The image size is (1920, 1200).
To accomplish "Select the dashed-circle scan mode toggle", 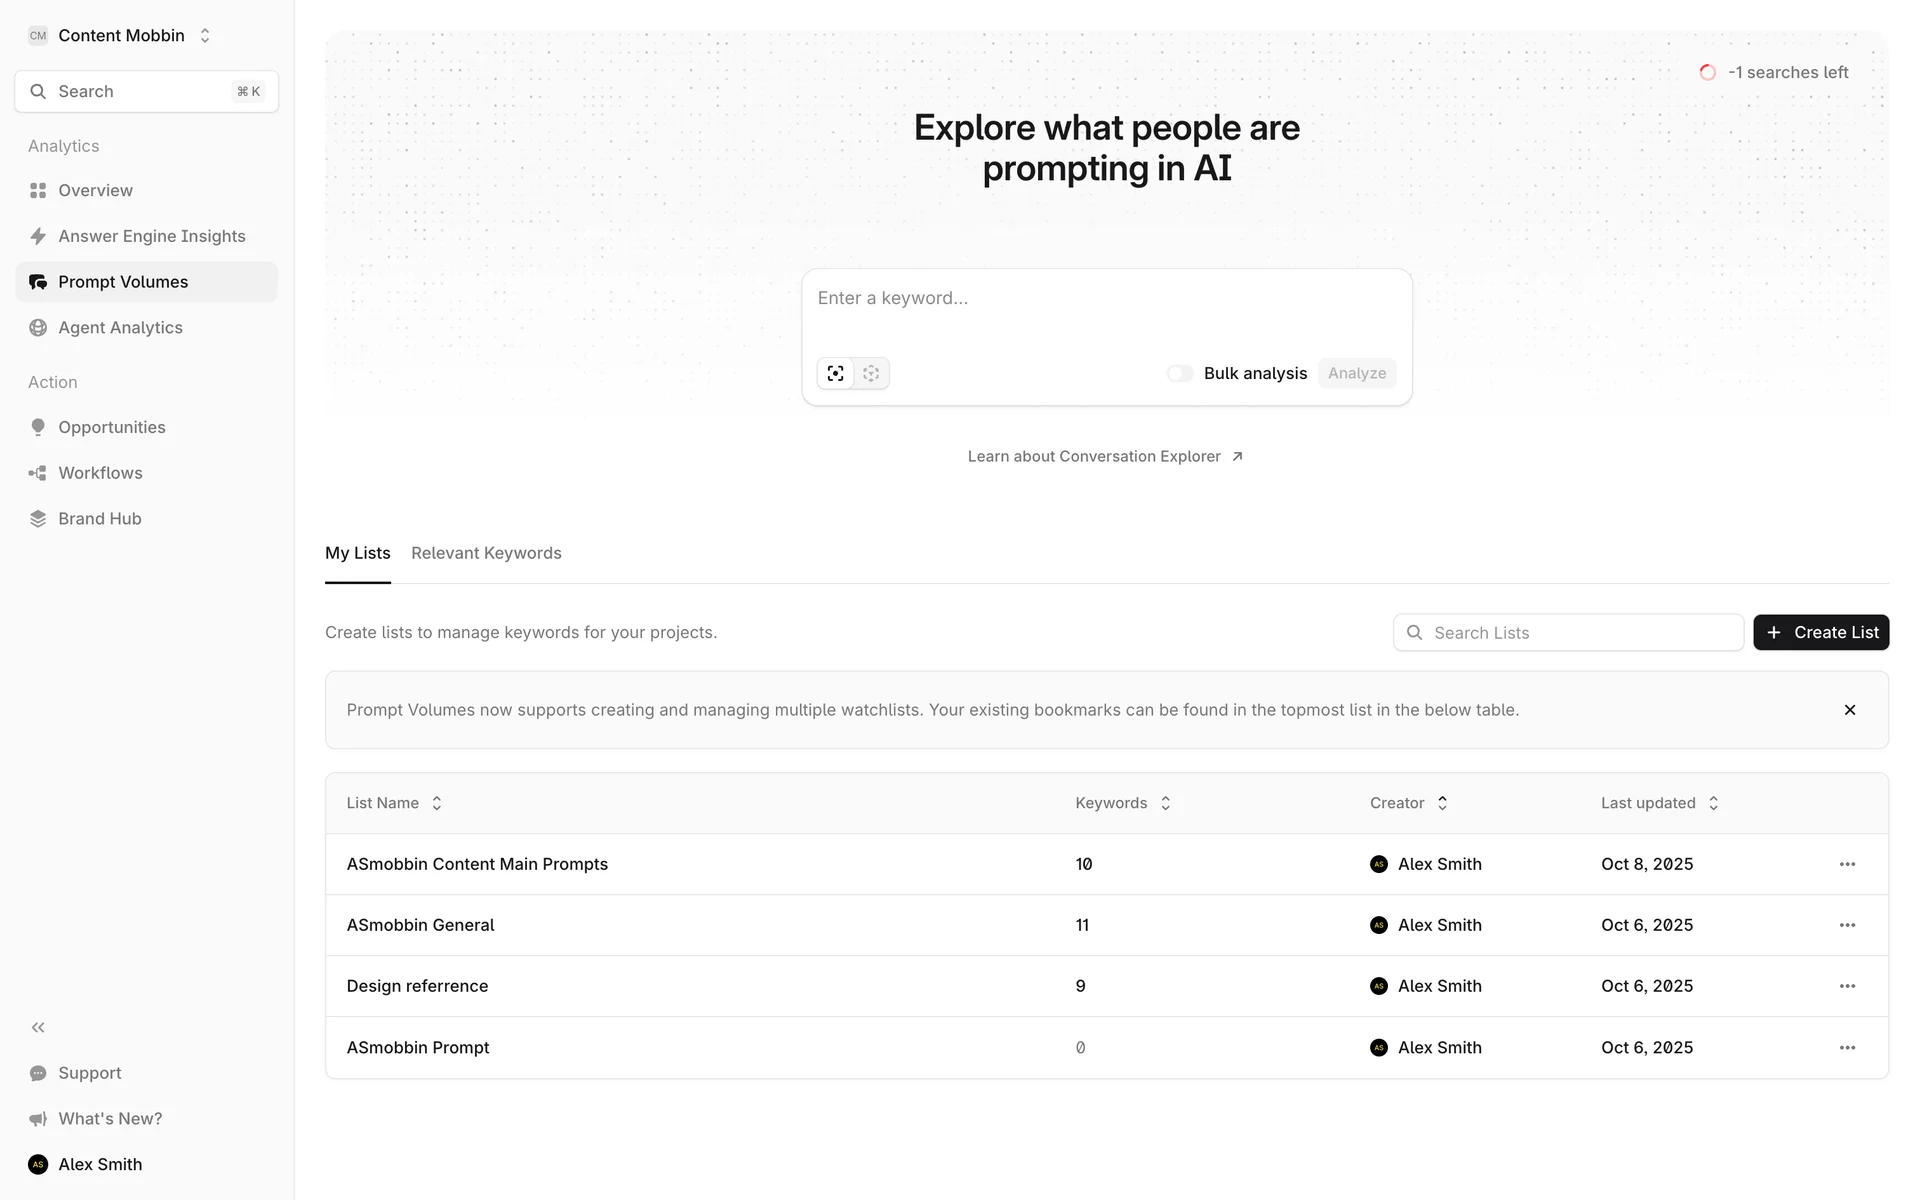I will (x=871, y=373).
